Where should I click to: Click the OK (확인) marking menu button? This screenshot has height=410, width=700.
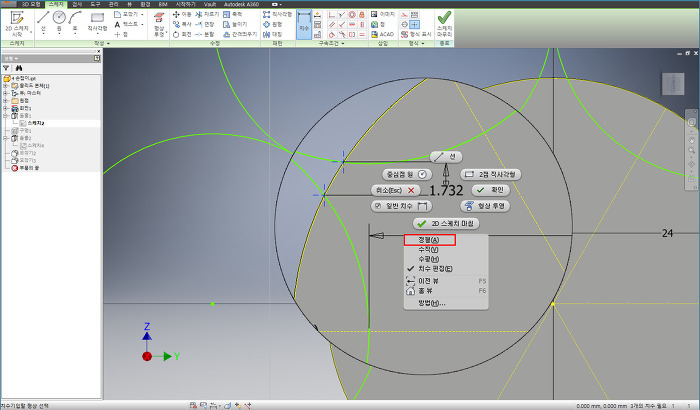coord(491,190)
